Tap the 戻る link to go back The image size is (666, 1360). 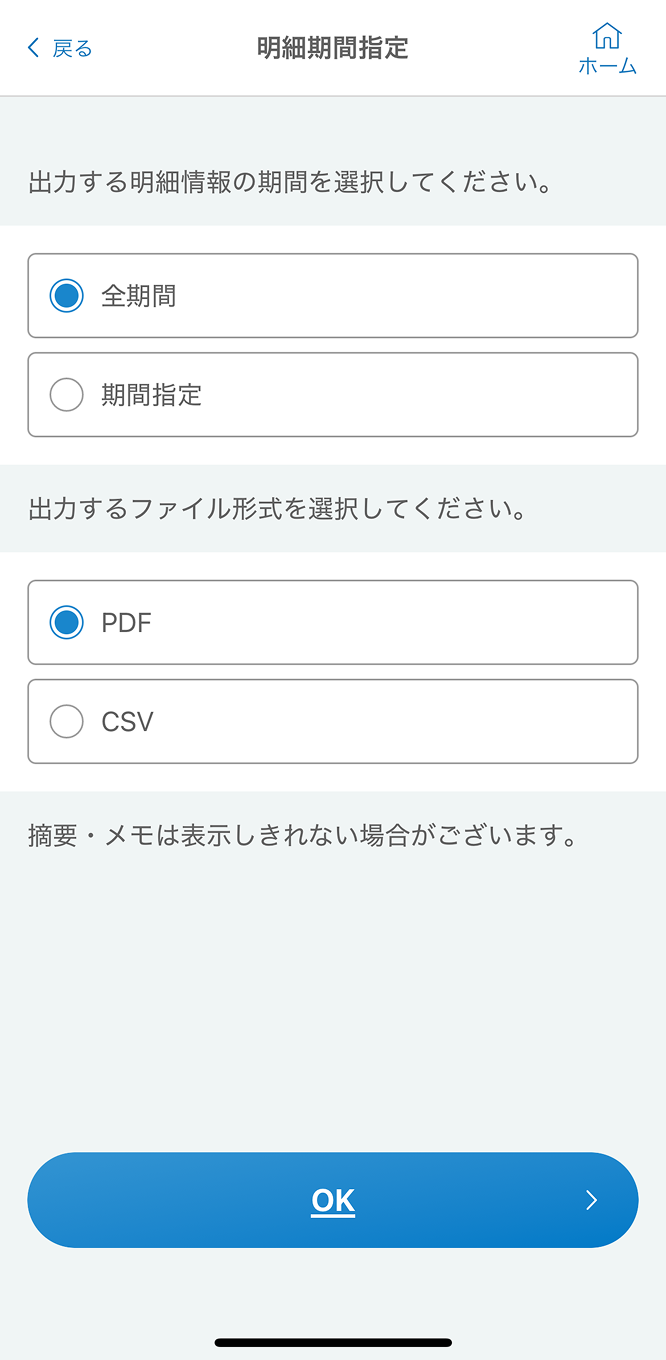[68, 48]
